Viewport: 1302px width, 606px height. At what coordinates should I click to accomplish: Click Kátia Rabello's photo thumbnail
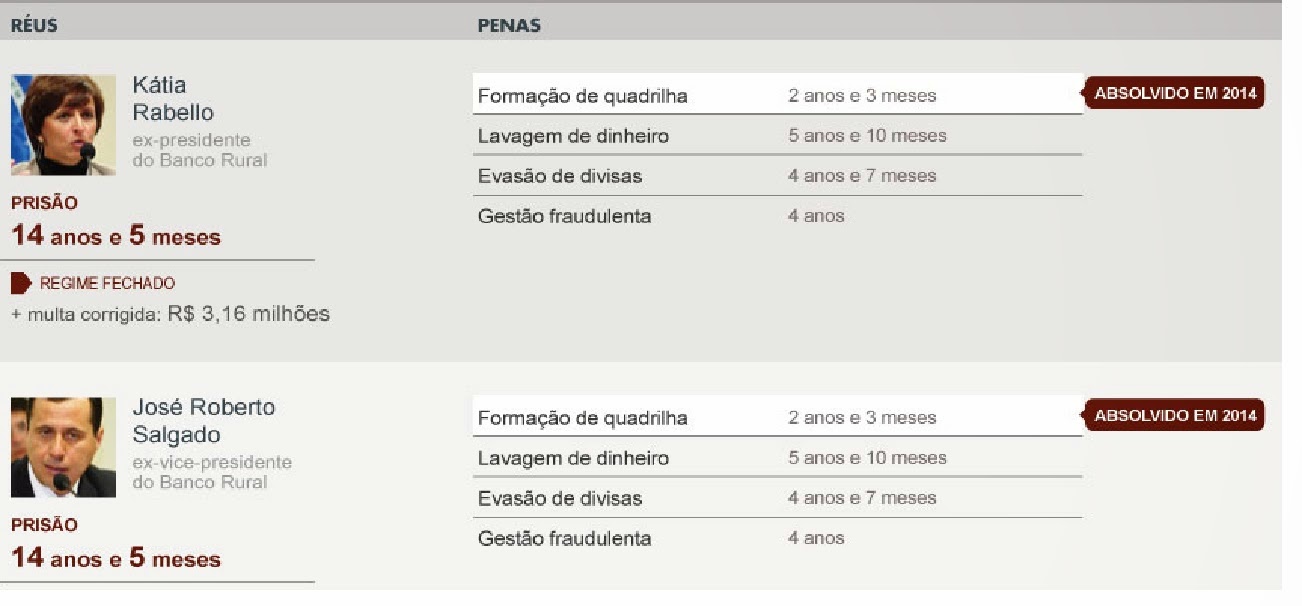pos(63,125)
